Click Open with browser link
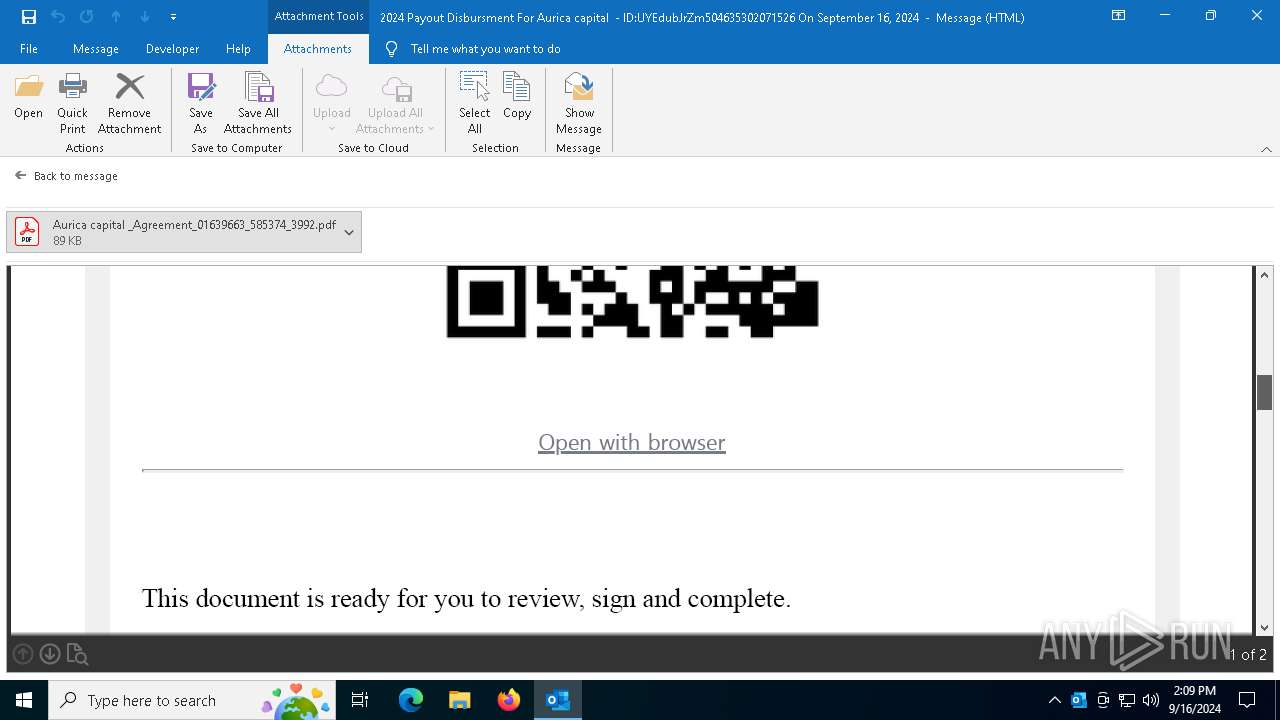Viewport: 1280px width, 720px height. (x=632, y=442)
